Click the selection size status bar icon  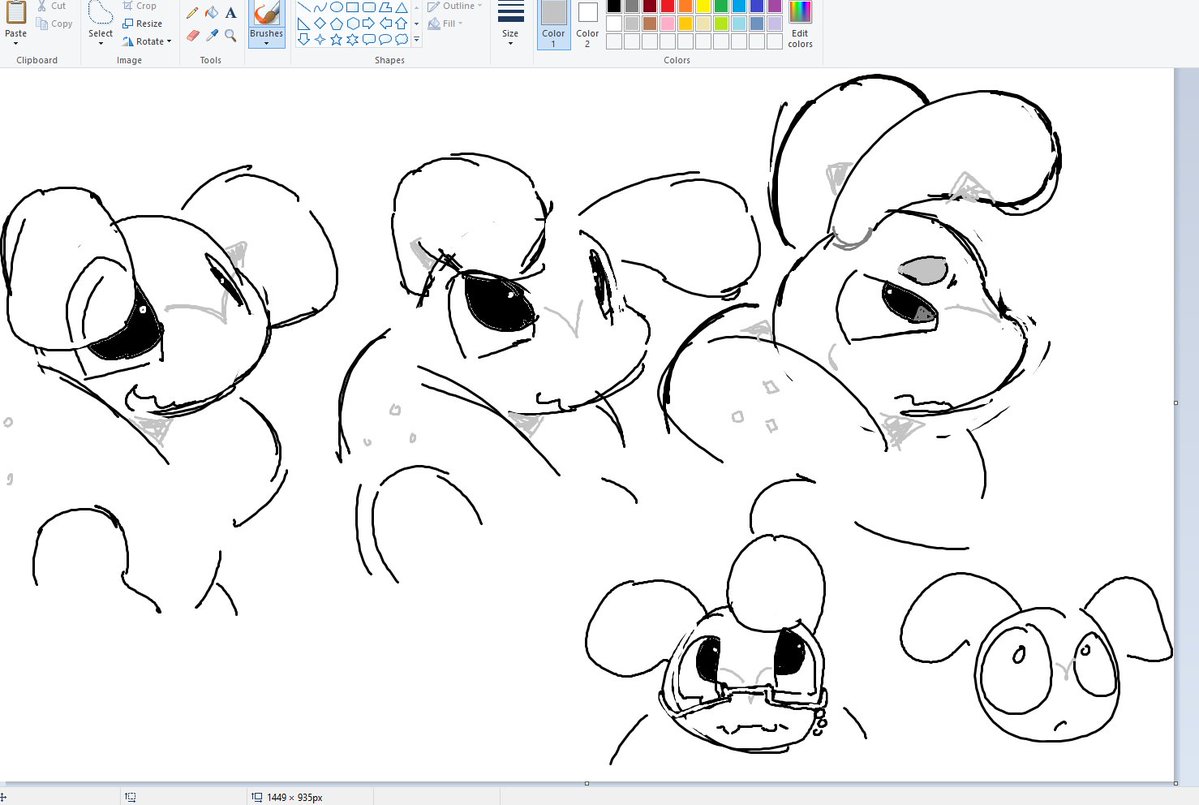click(130, 797)
